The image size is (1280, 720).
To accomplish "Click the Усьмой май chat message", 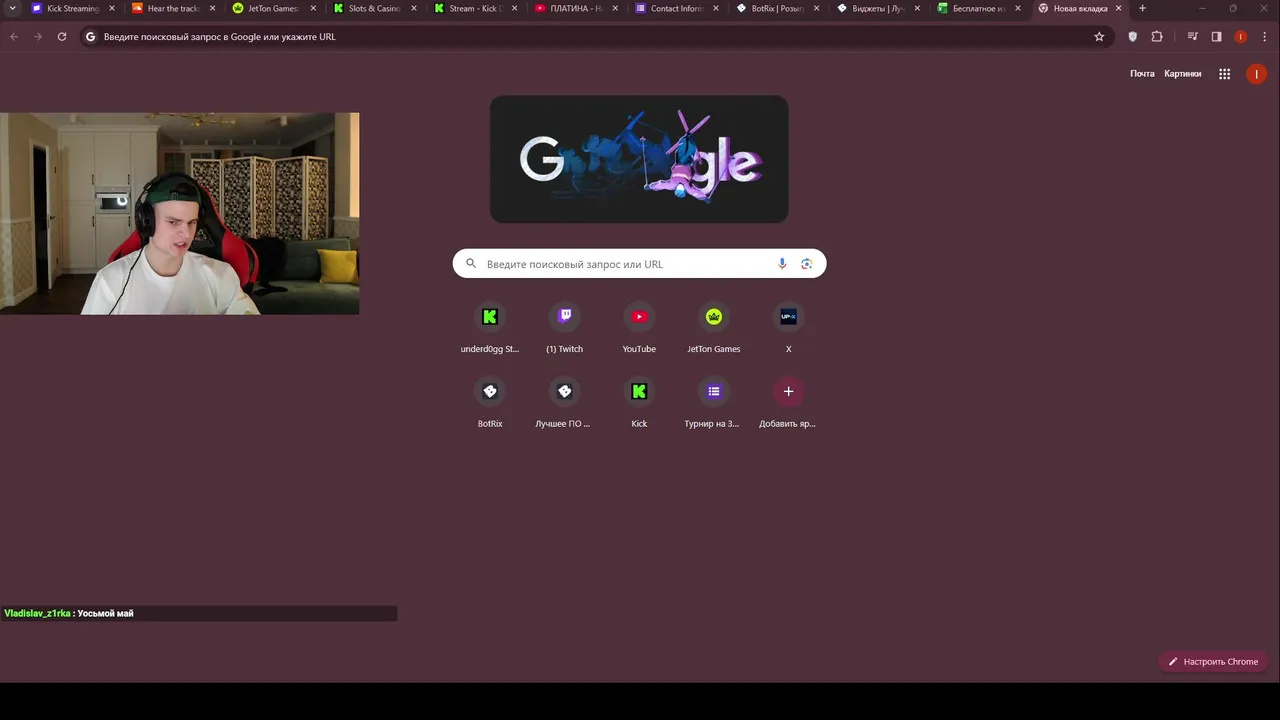I will [x=105, y=613].
